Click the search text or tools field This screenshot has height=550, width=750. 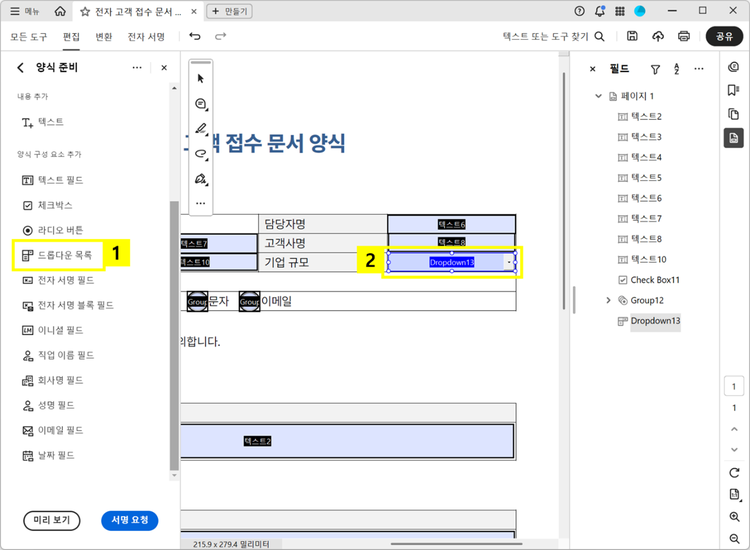pyautogui.click(x=553, y=36)
